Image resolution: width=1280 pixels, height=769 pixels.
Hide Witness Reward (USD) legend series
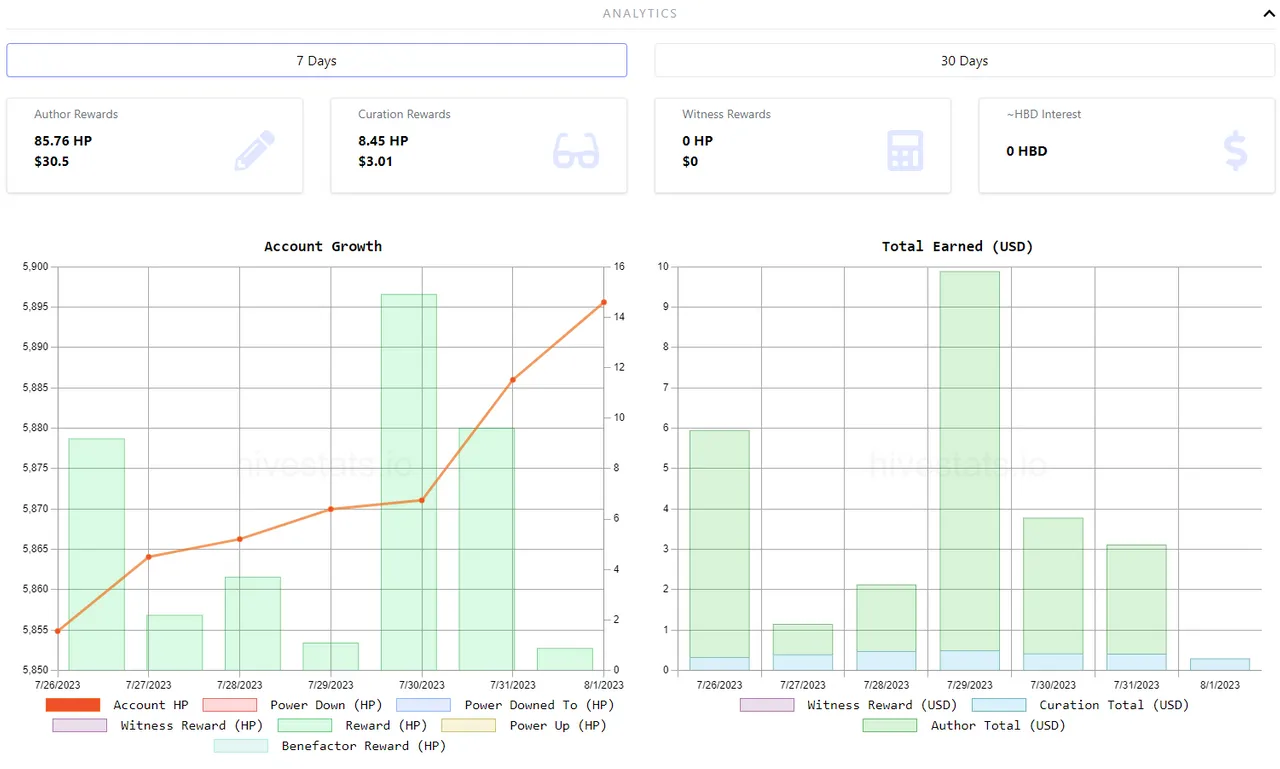(766, 705)
